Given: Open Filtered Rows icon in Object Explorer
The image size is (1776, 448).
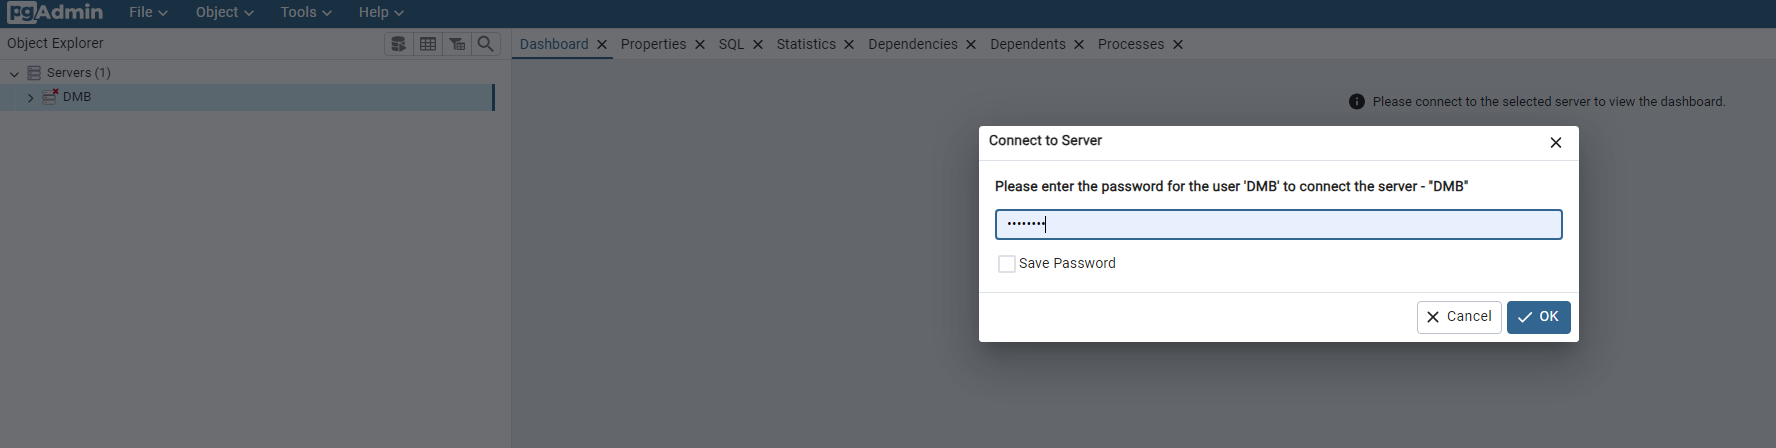Looking at the screenshot, I should (457, 44).
